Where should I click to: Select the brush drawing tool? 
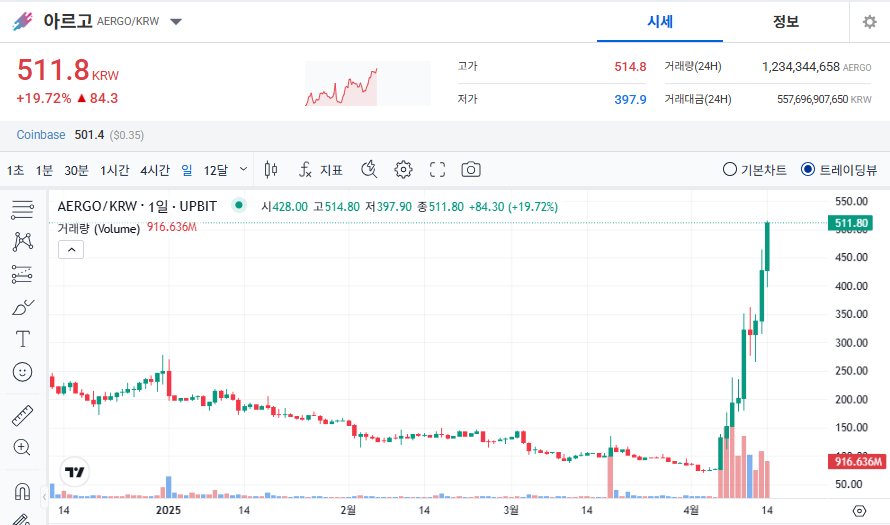tap(22, 307)
